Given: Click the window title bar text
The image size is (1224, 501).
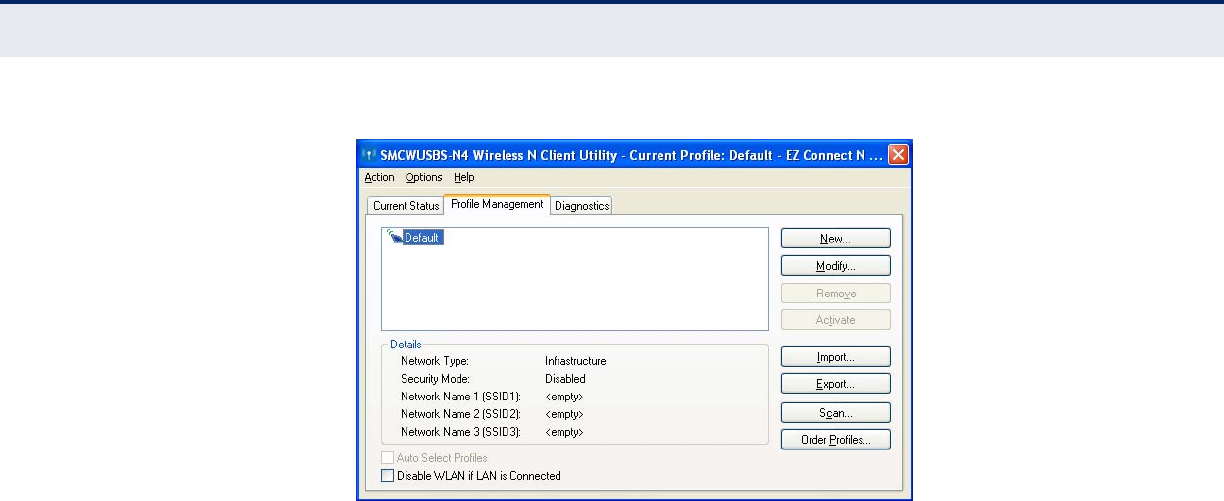Looking at the screenshot, I should (631, 155).
